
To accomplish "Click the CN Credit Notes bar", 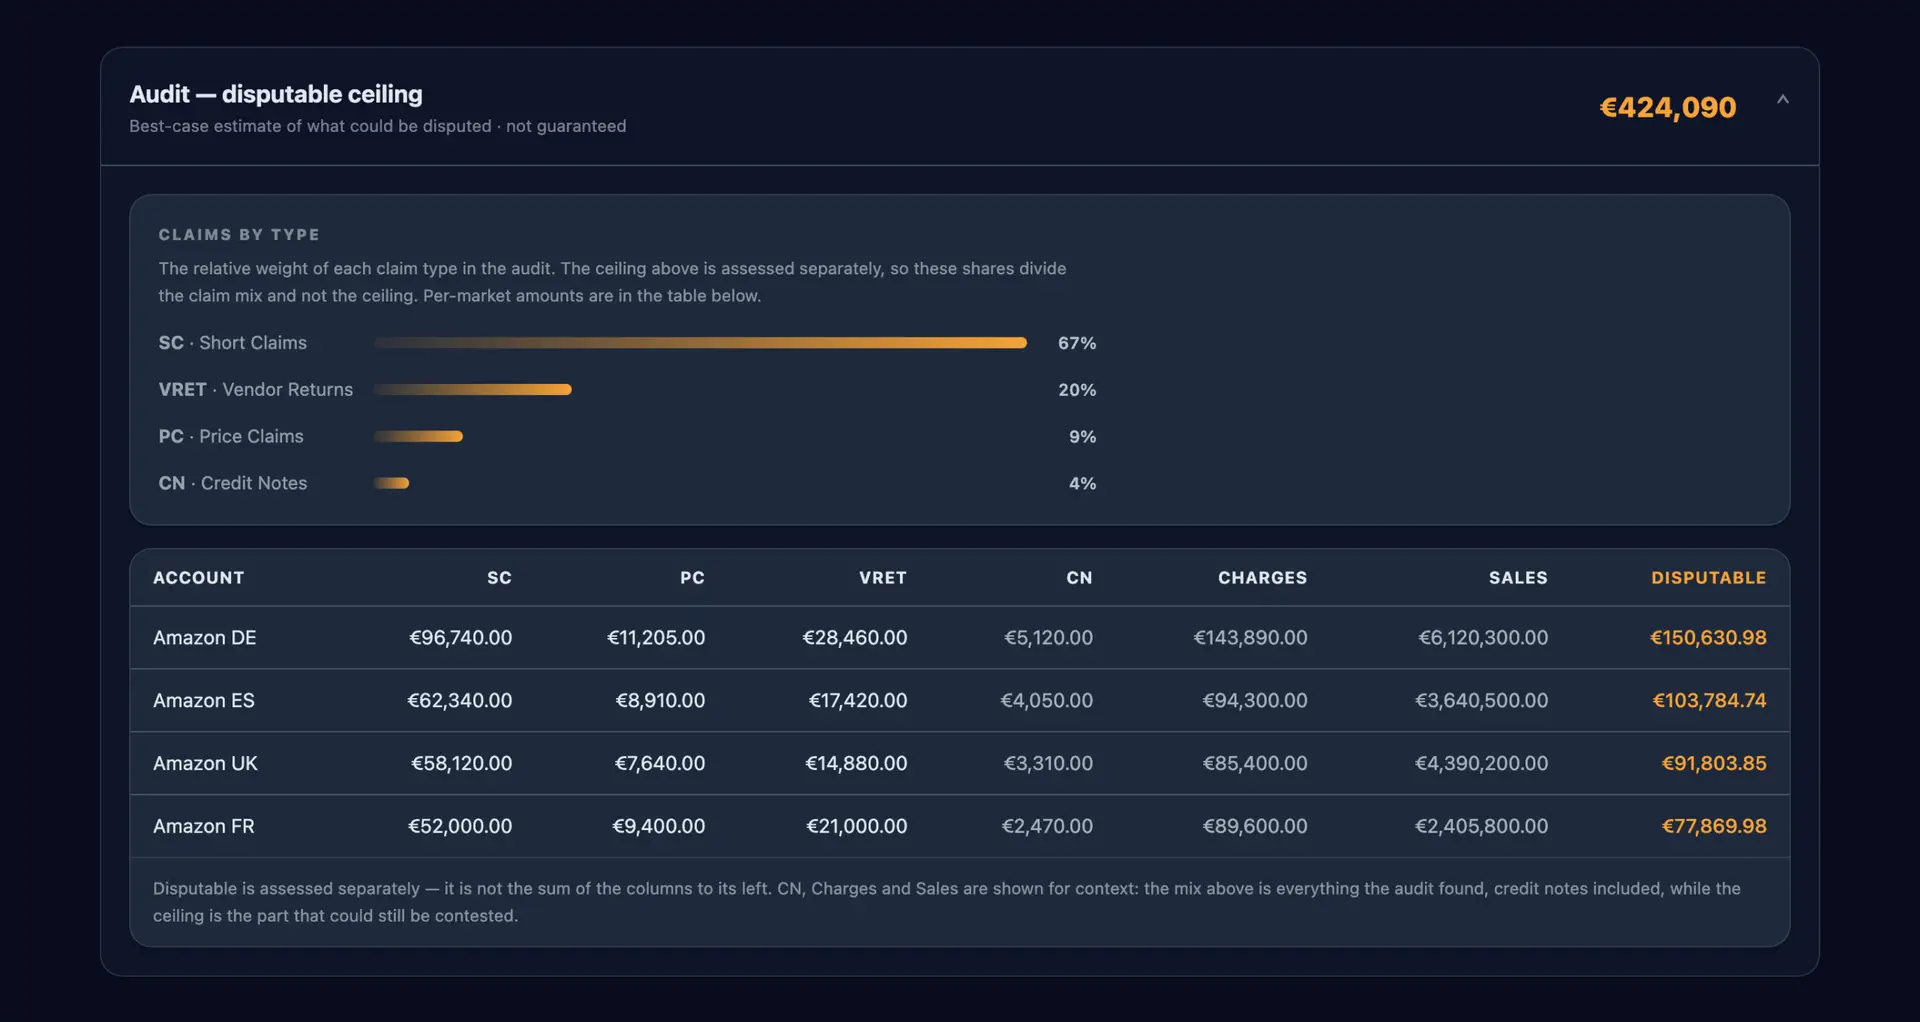I will 391,483.
